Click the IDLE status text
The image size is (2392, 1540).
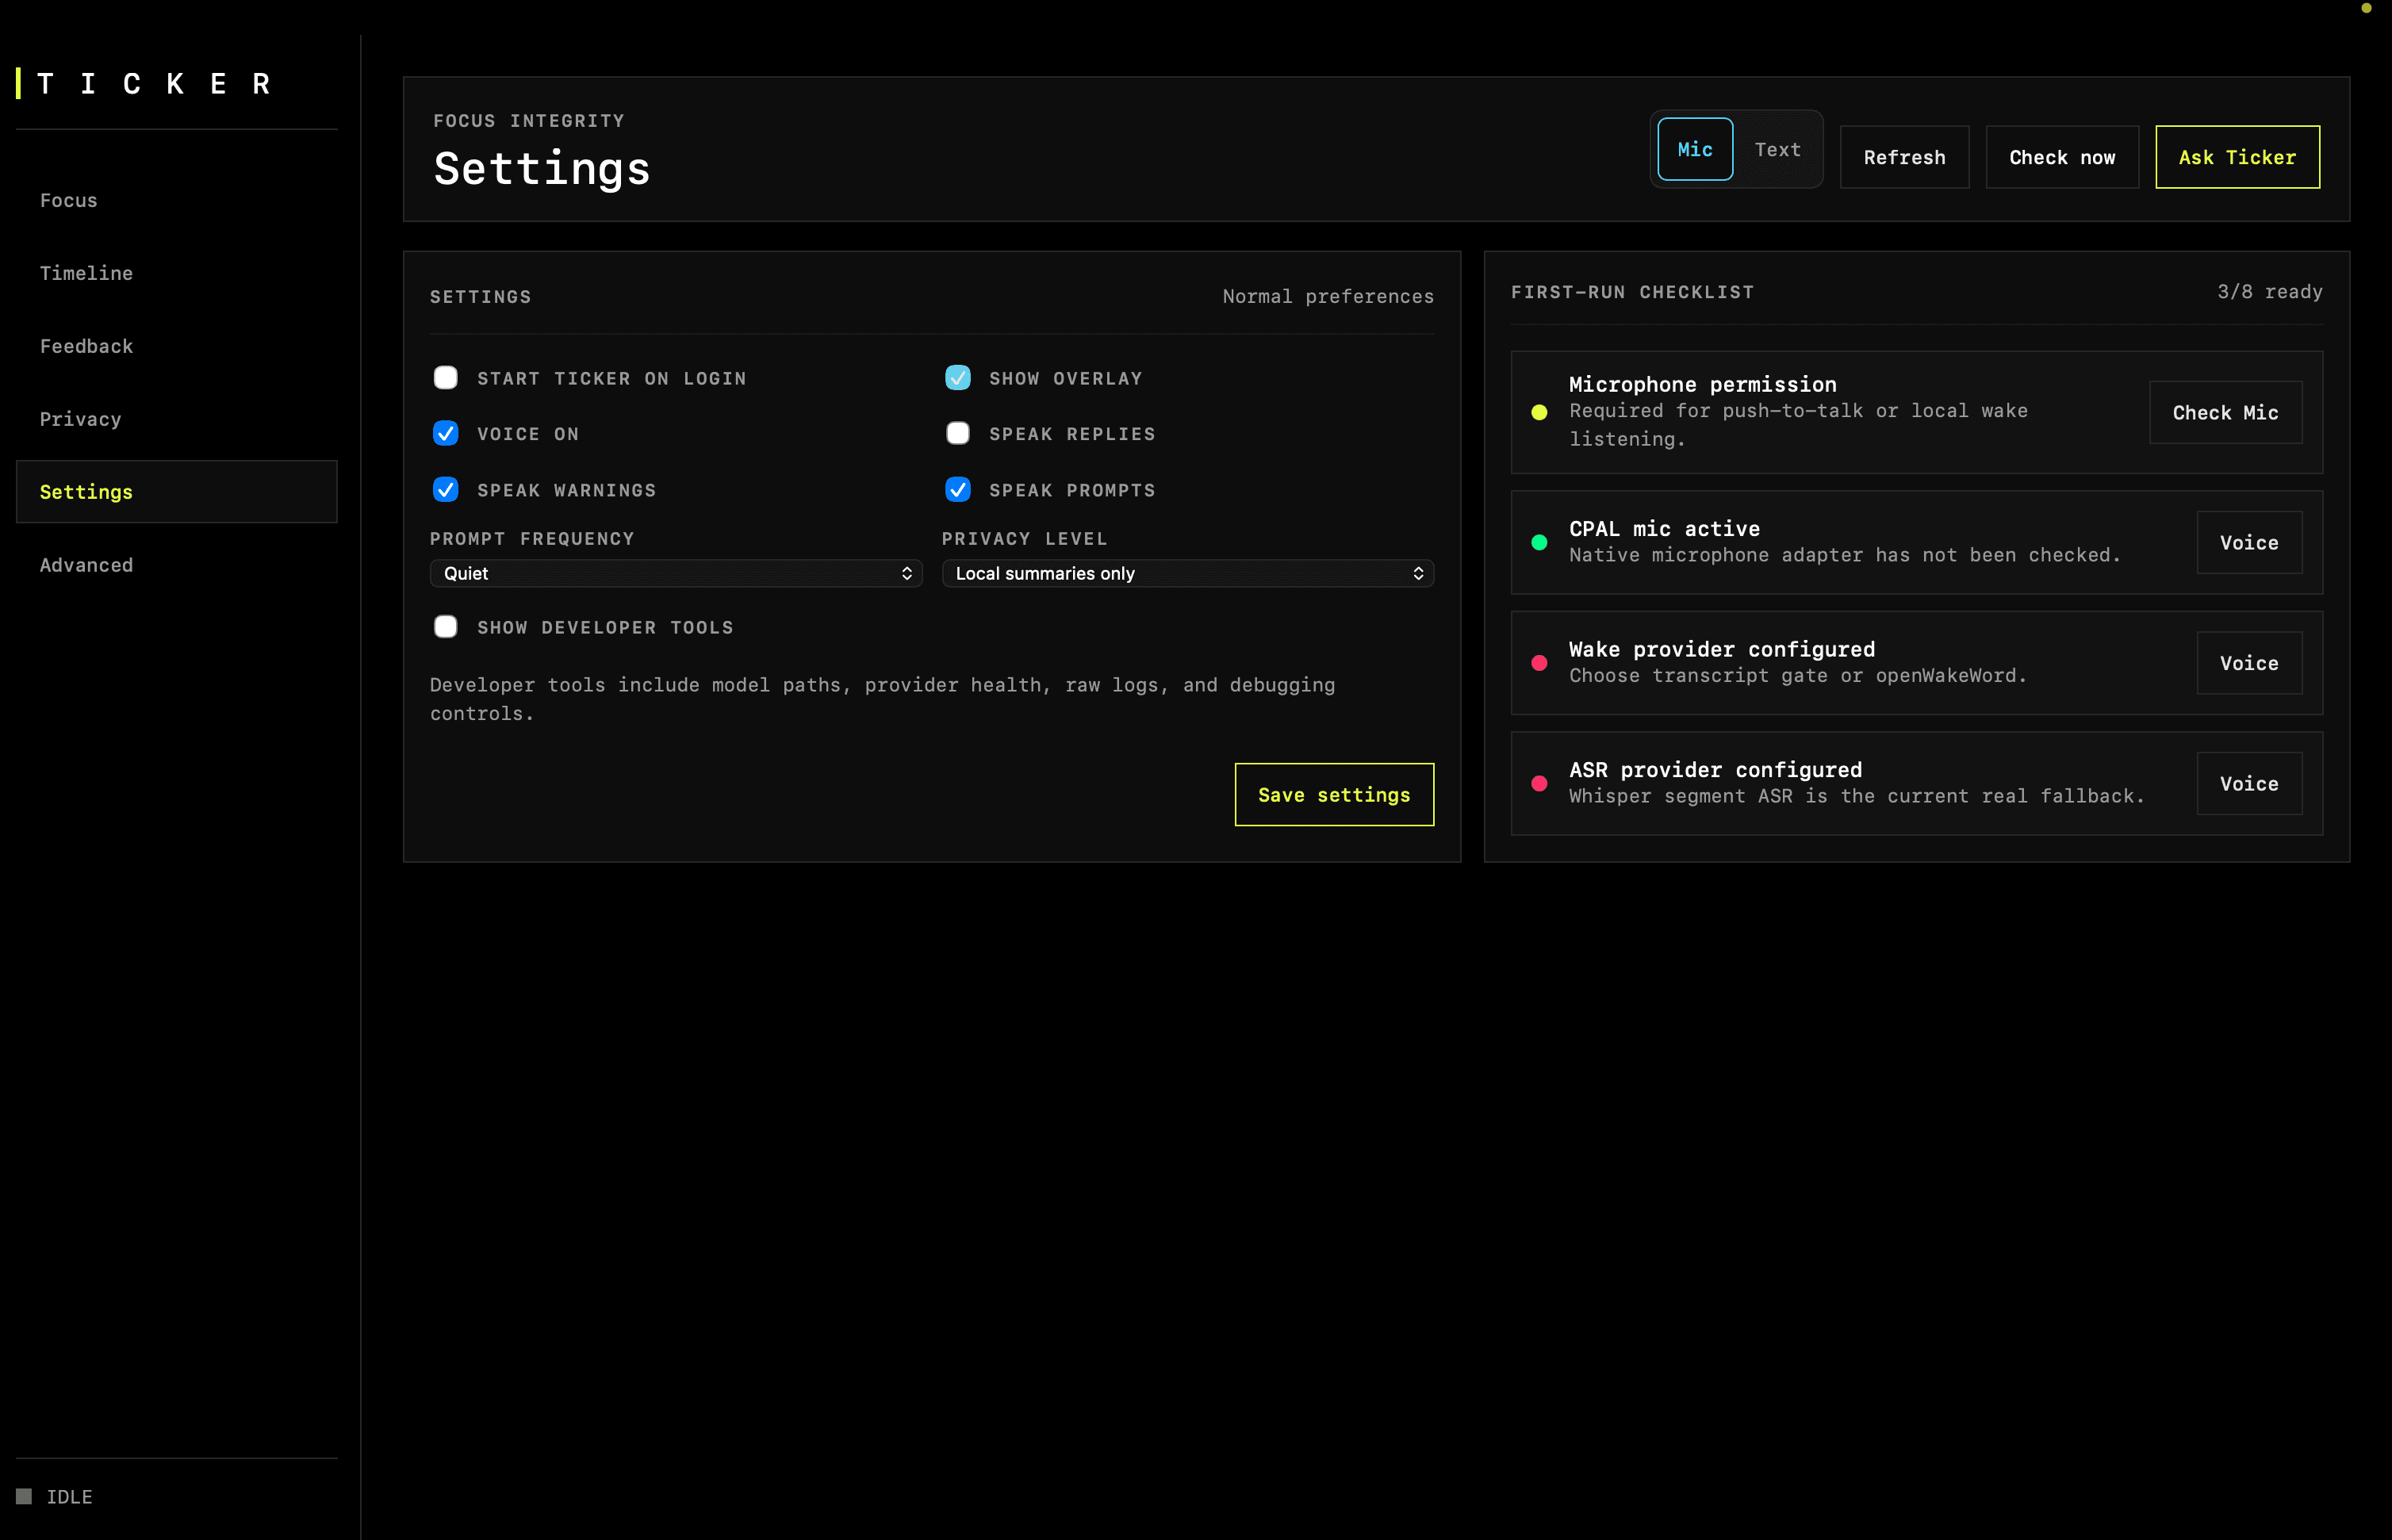(69, 1497)
